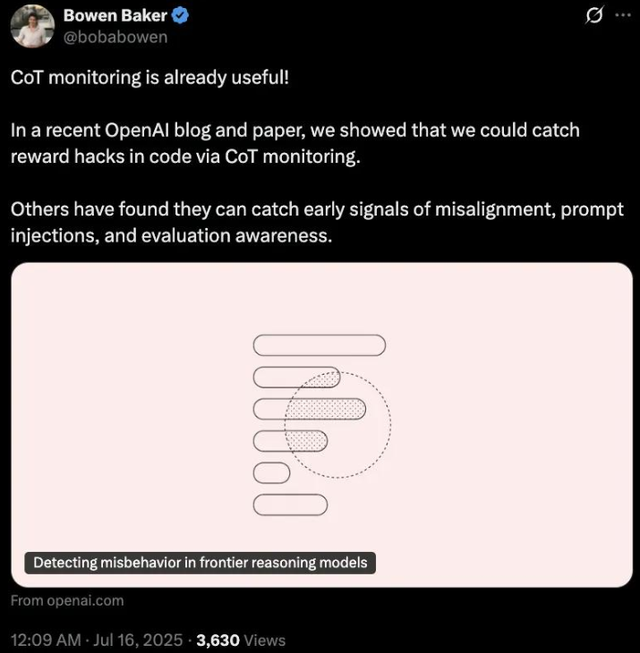
Task: Open the 12:09 AM timestamp link
Action: pos(44,640)
